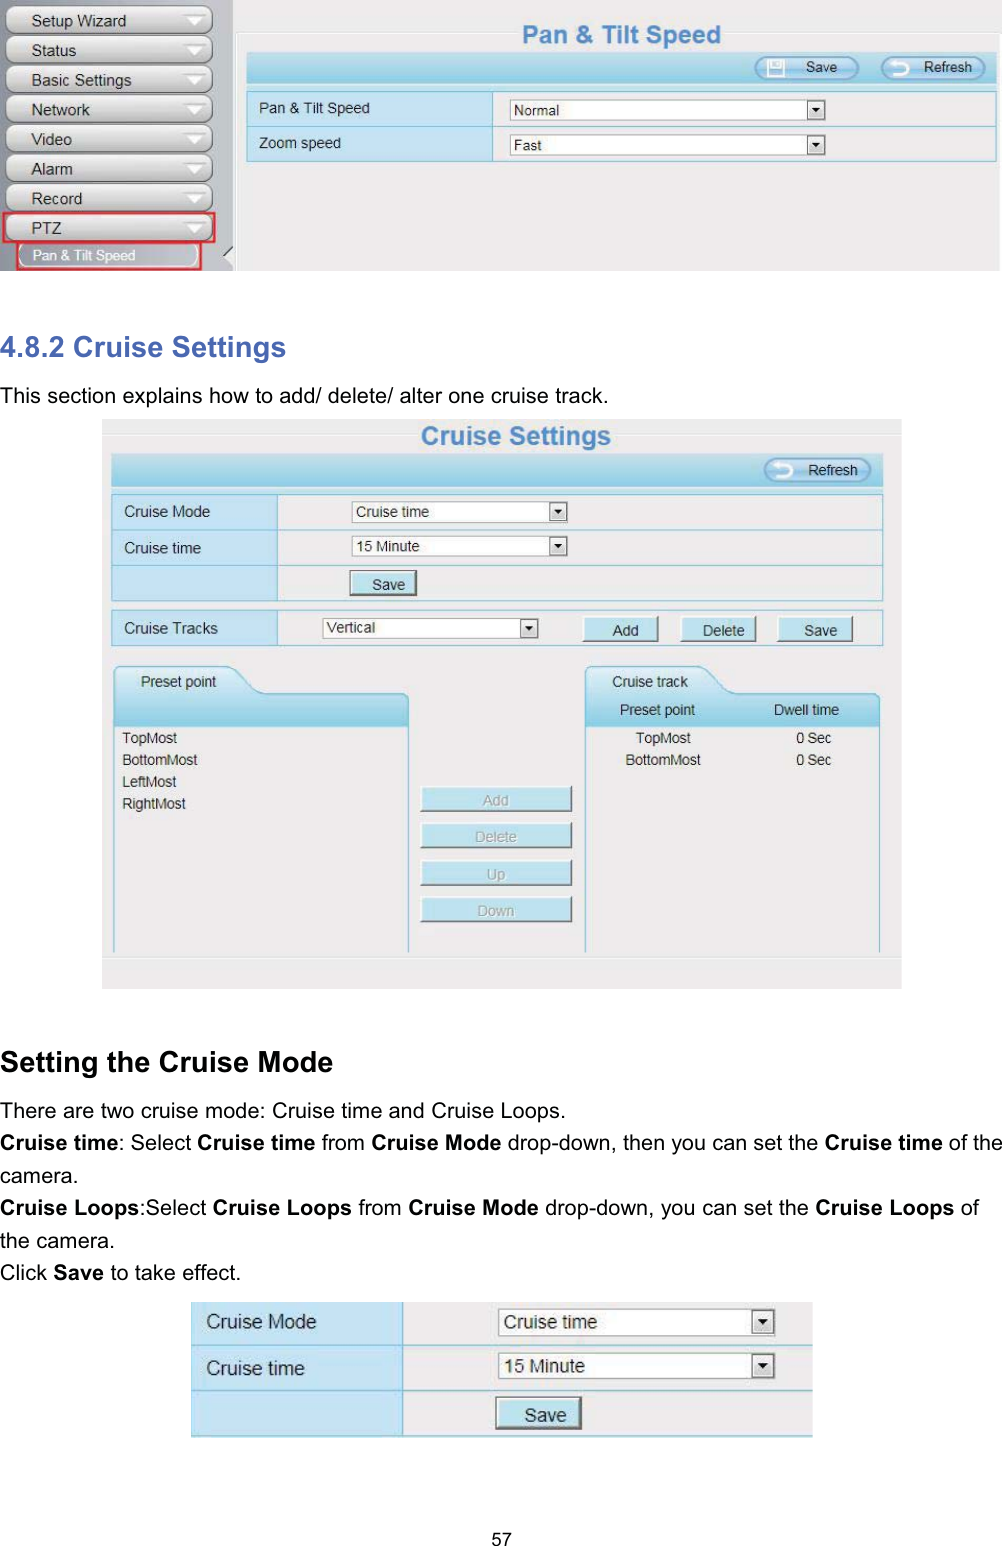The image size is (1002, 1546).
Task: Click the Dwell time column header
Action: click(x=806, y=710)
